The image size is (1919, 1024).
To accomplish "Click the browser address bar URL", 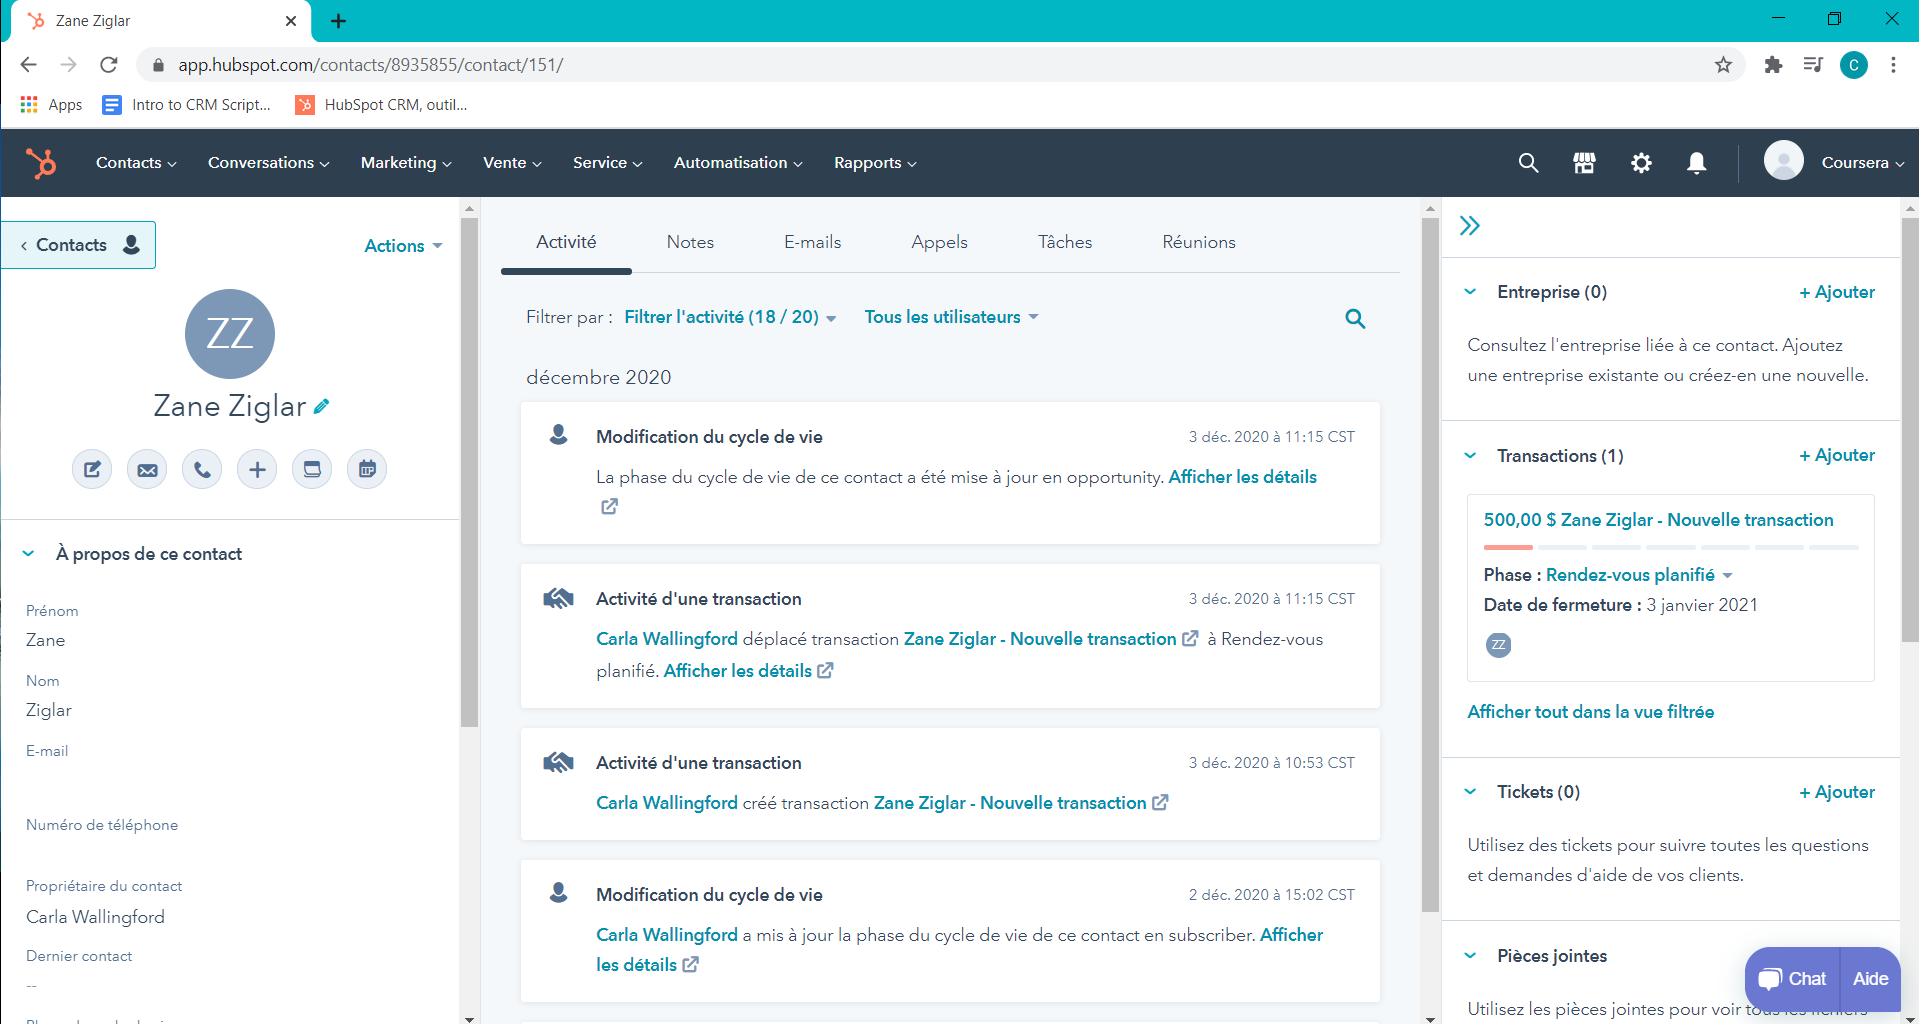I will tap(370, 65).
